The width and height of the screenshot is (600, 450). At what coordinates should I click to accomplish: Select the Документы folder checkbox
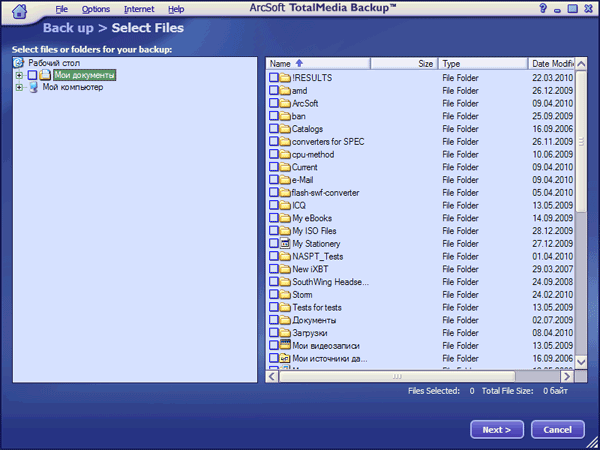click(x=274, y=320)
